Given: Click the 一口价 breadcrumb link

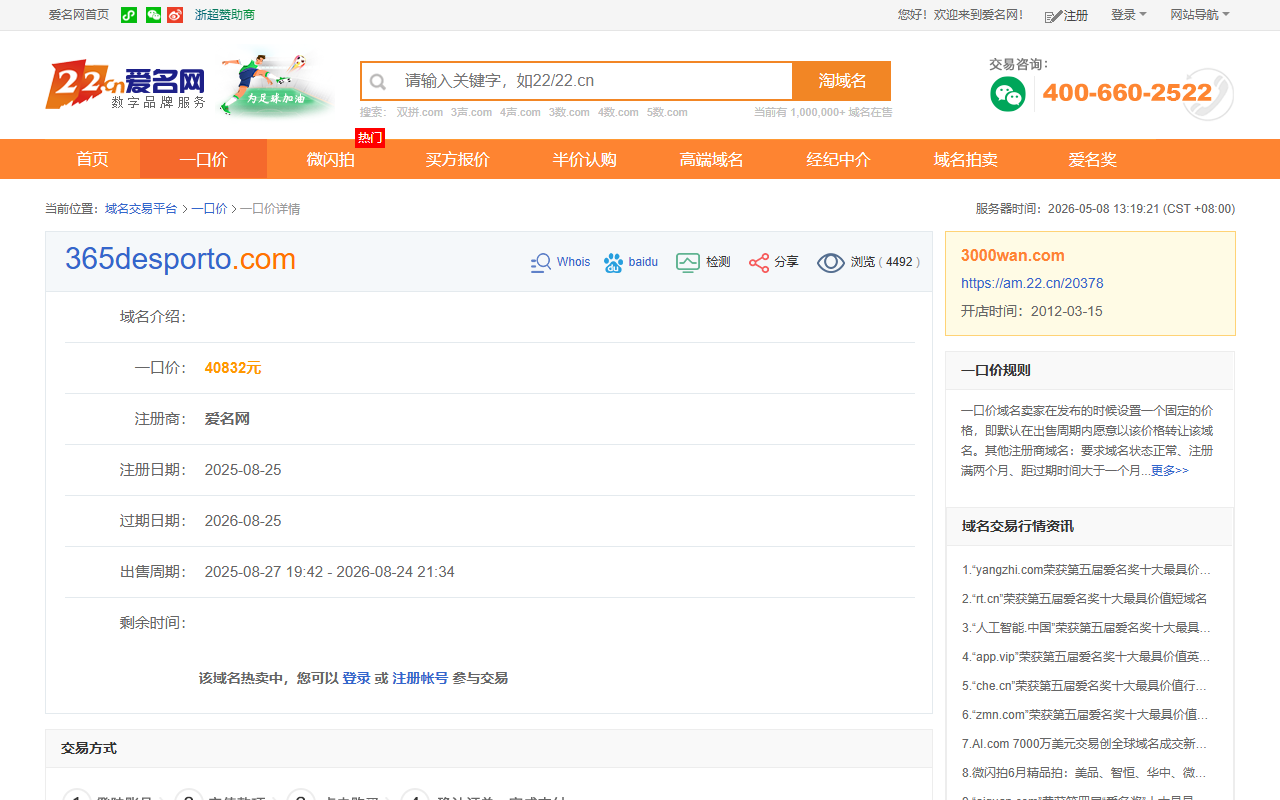Looking at the screenshot, I should coord(209,209).
